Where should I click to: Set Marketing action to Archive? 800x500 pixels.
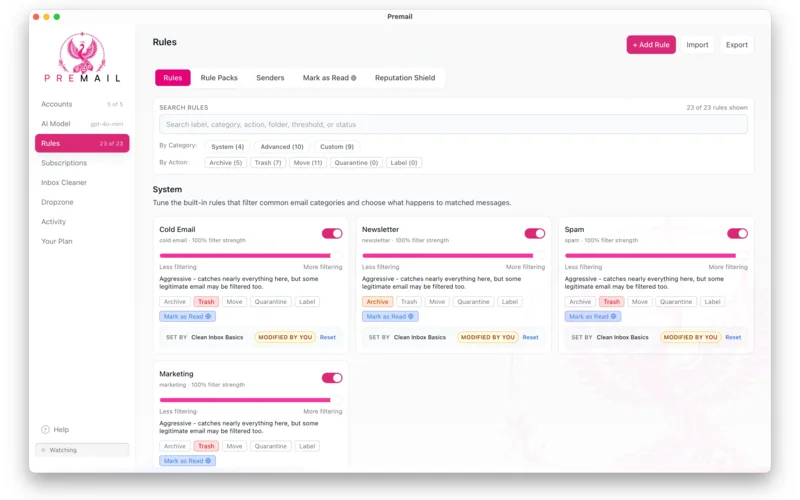[174, 446]
